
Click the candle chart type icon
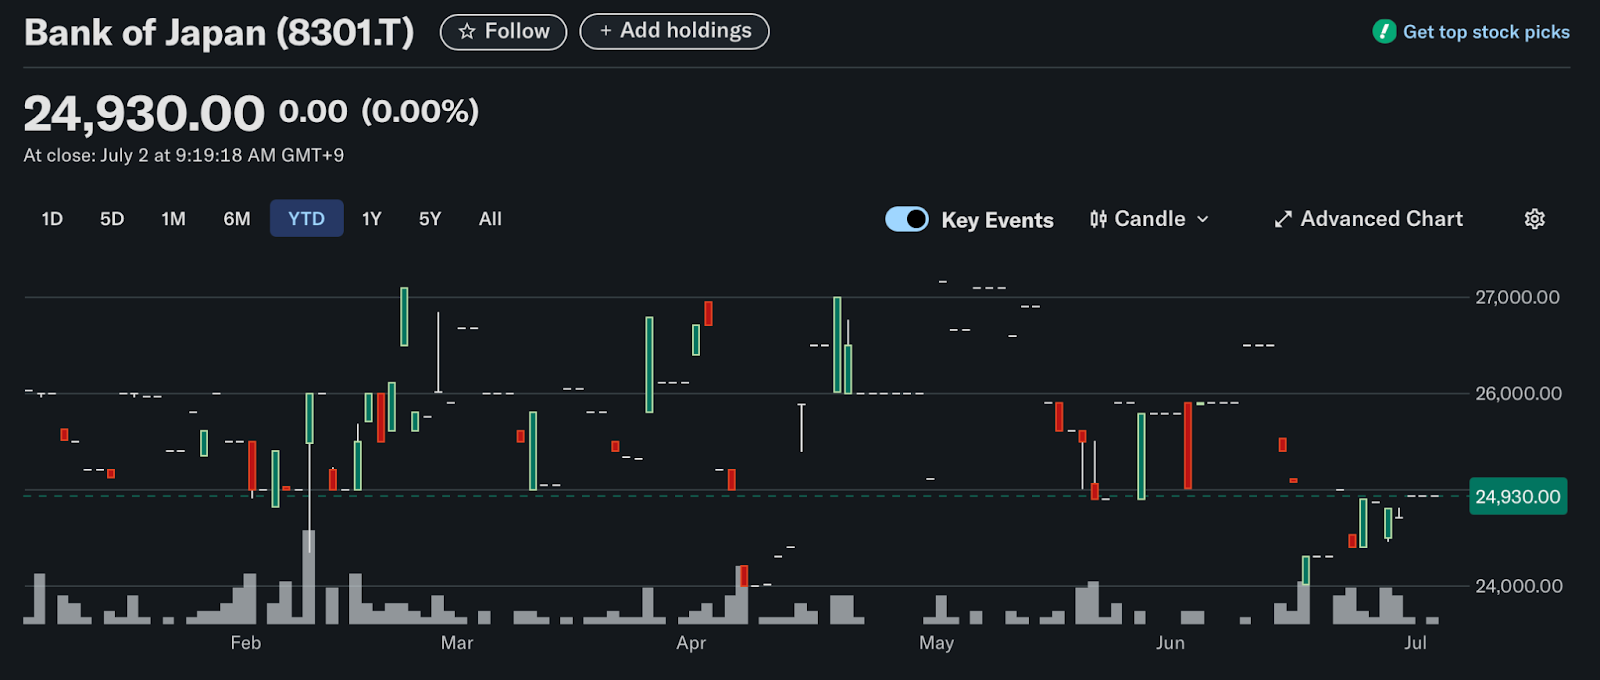[1098, 219]
